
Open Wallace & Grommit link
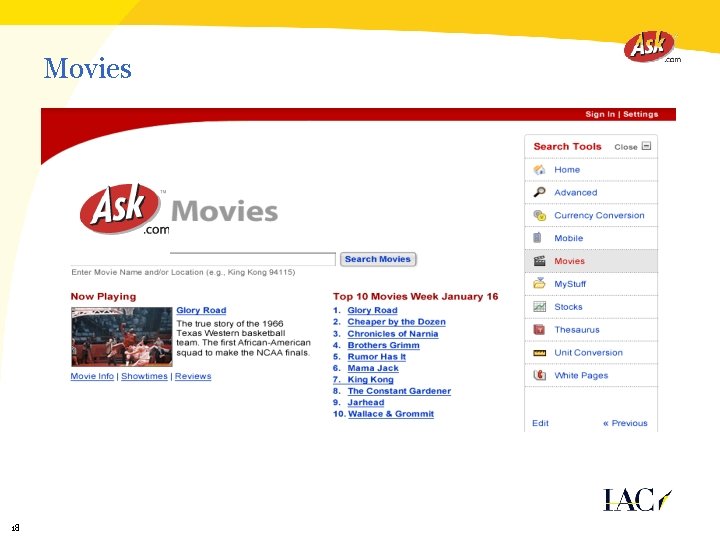pos(391,414)
